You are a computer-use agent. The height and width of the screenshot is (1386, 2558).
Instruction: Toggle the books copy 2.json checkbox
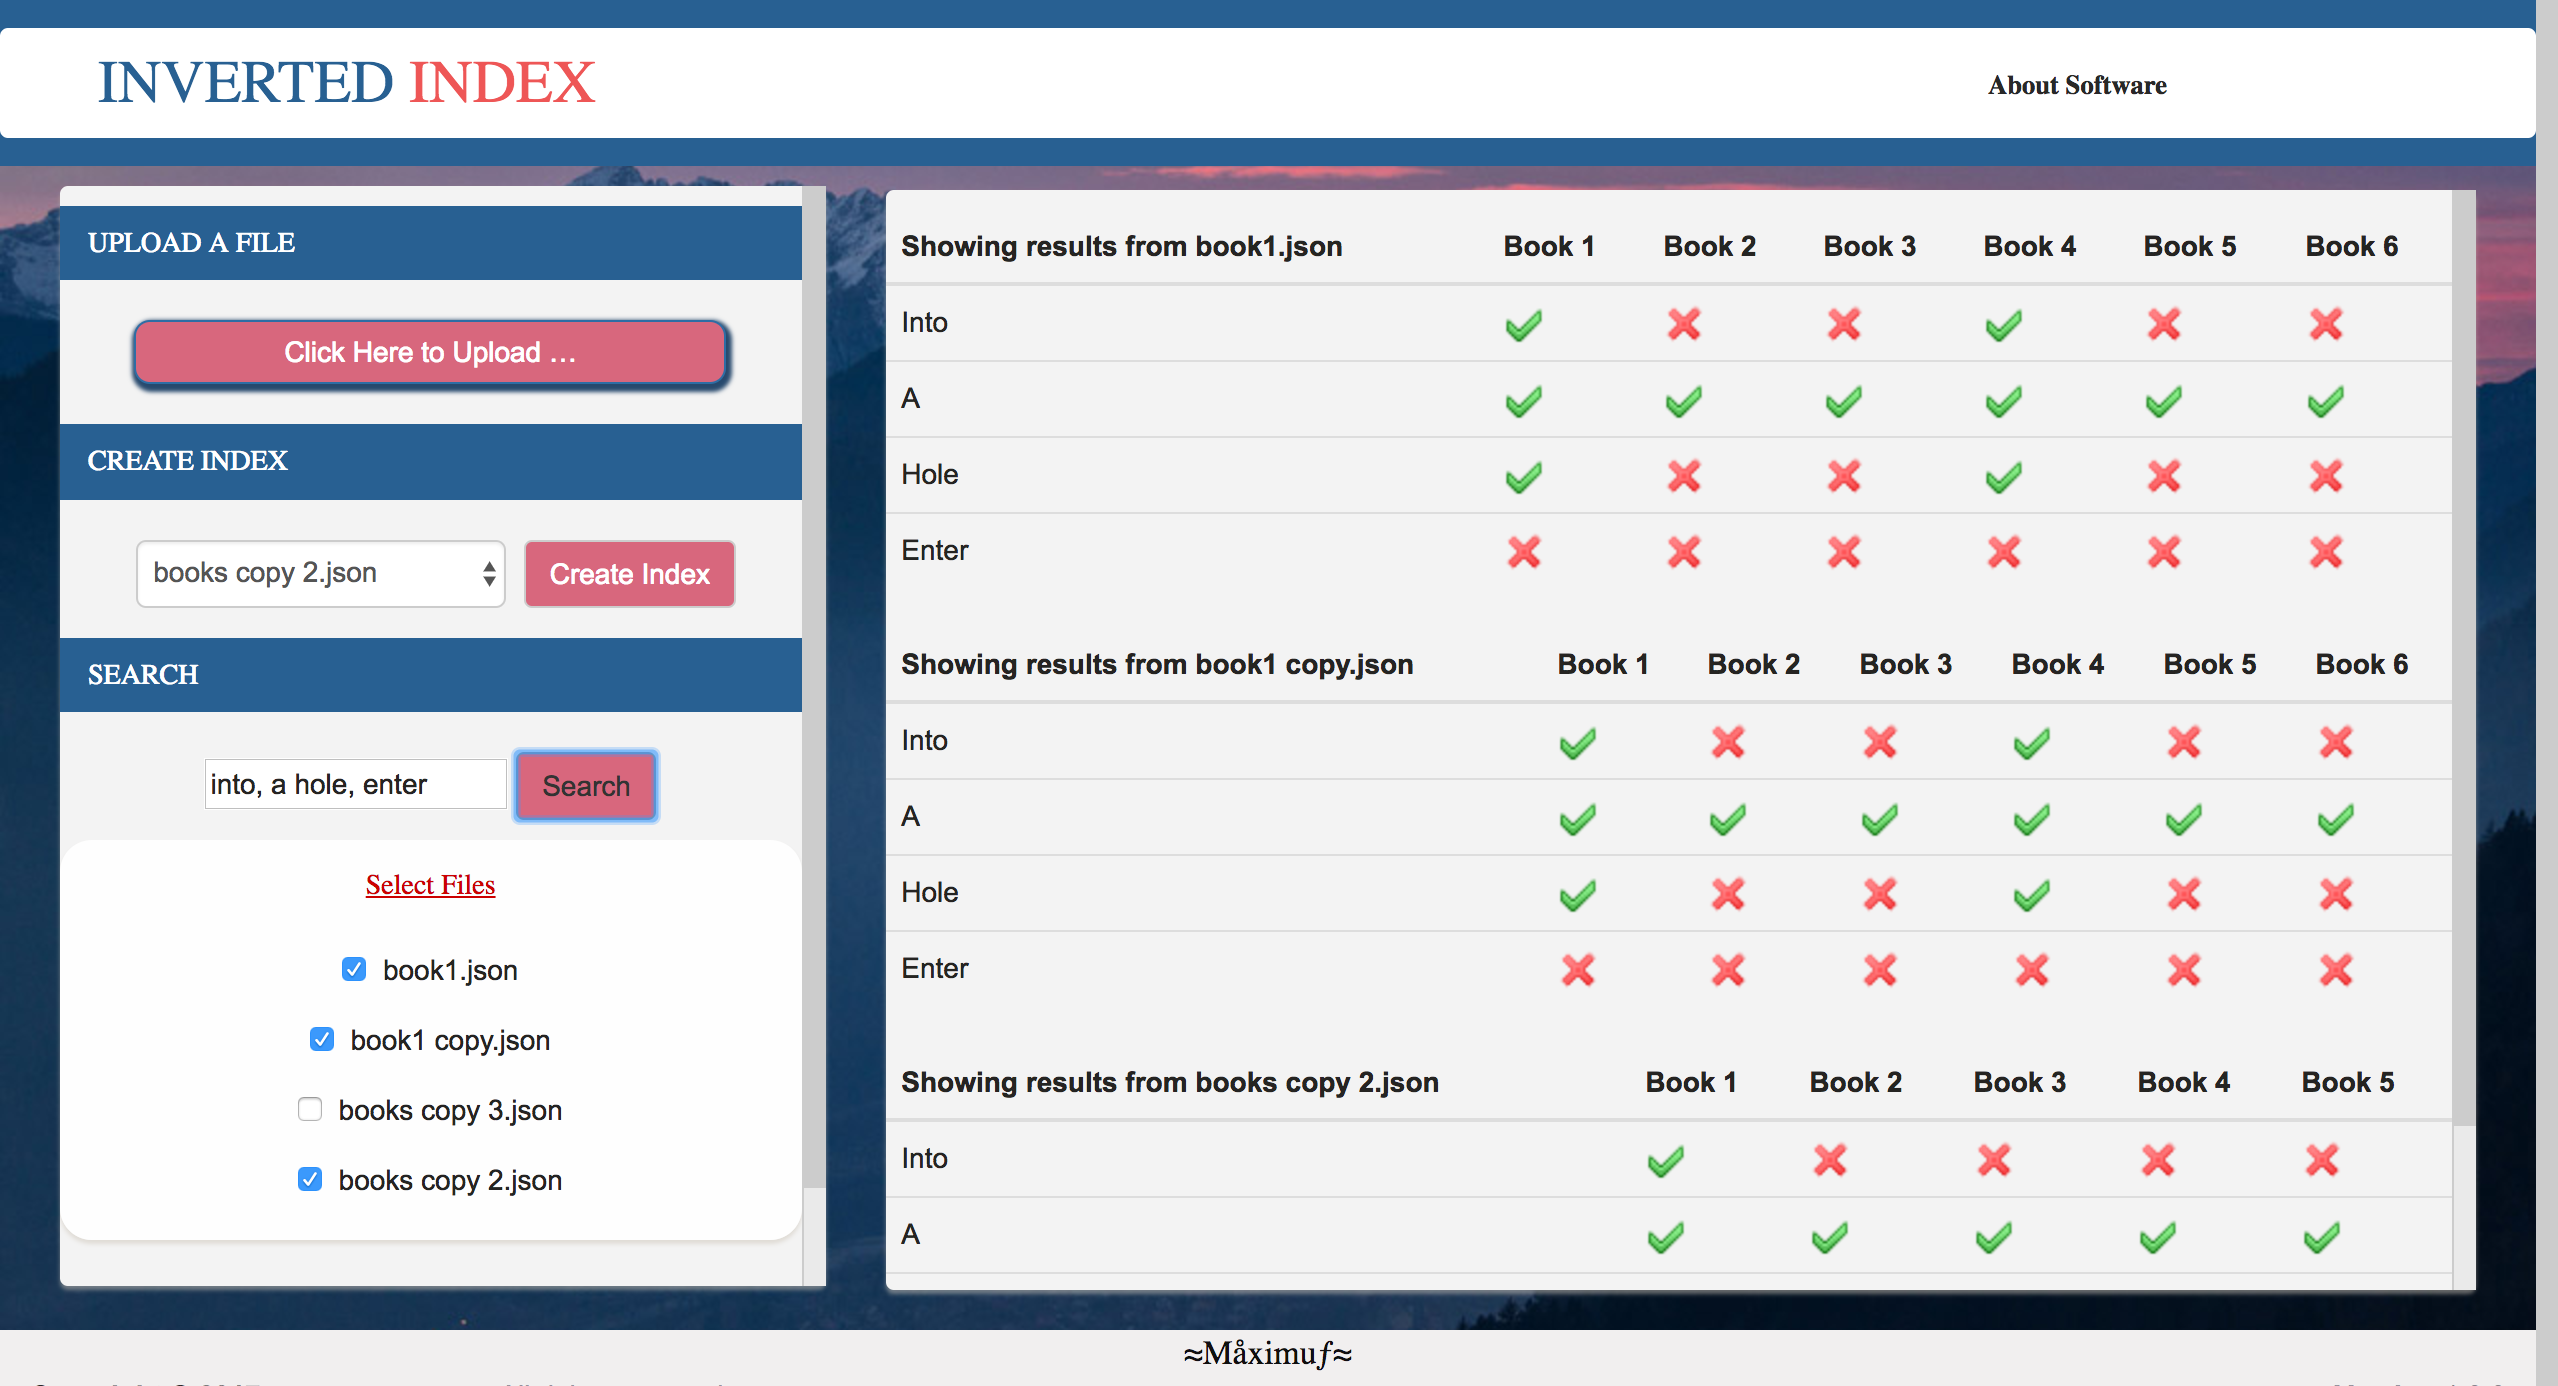pos(310,1179)
